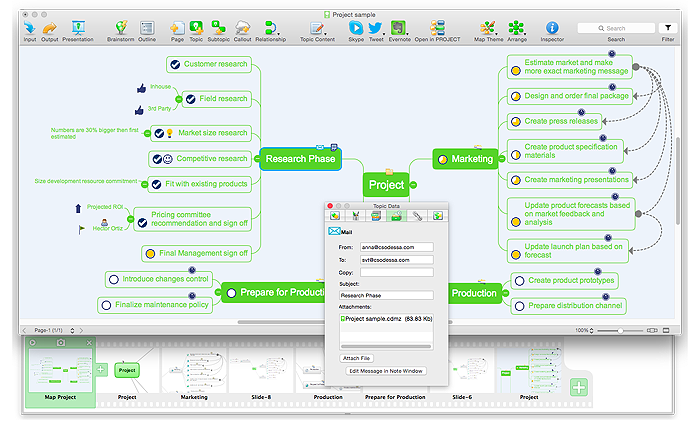Open the Topic Content dropdown
Viewport: 700px width, 443px height.
pyautogui.click(x=318, y=29)
